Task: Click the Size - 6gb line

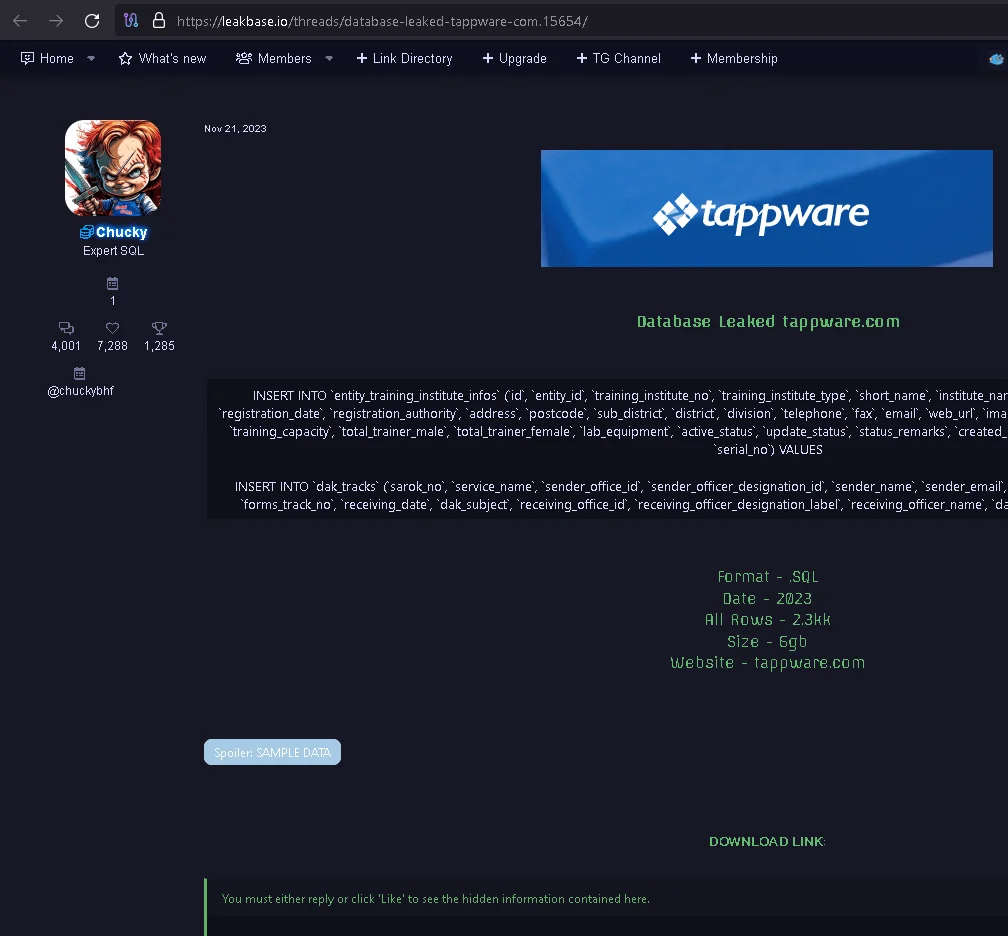Action: coord(767,642)
